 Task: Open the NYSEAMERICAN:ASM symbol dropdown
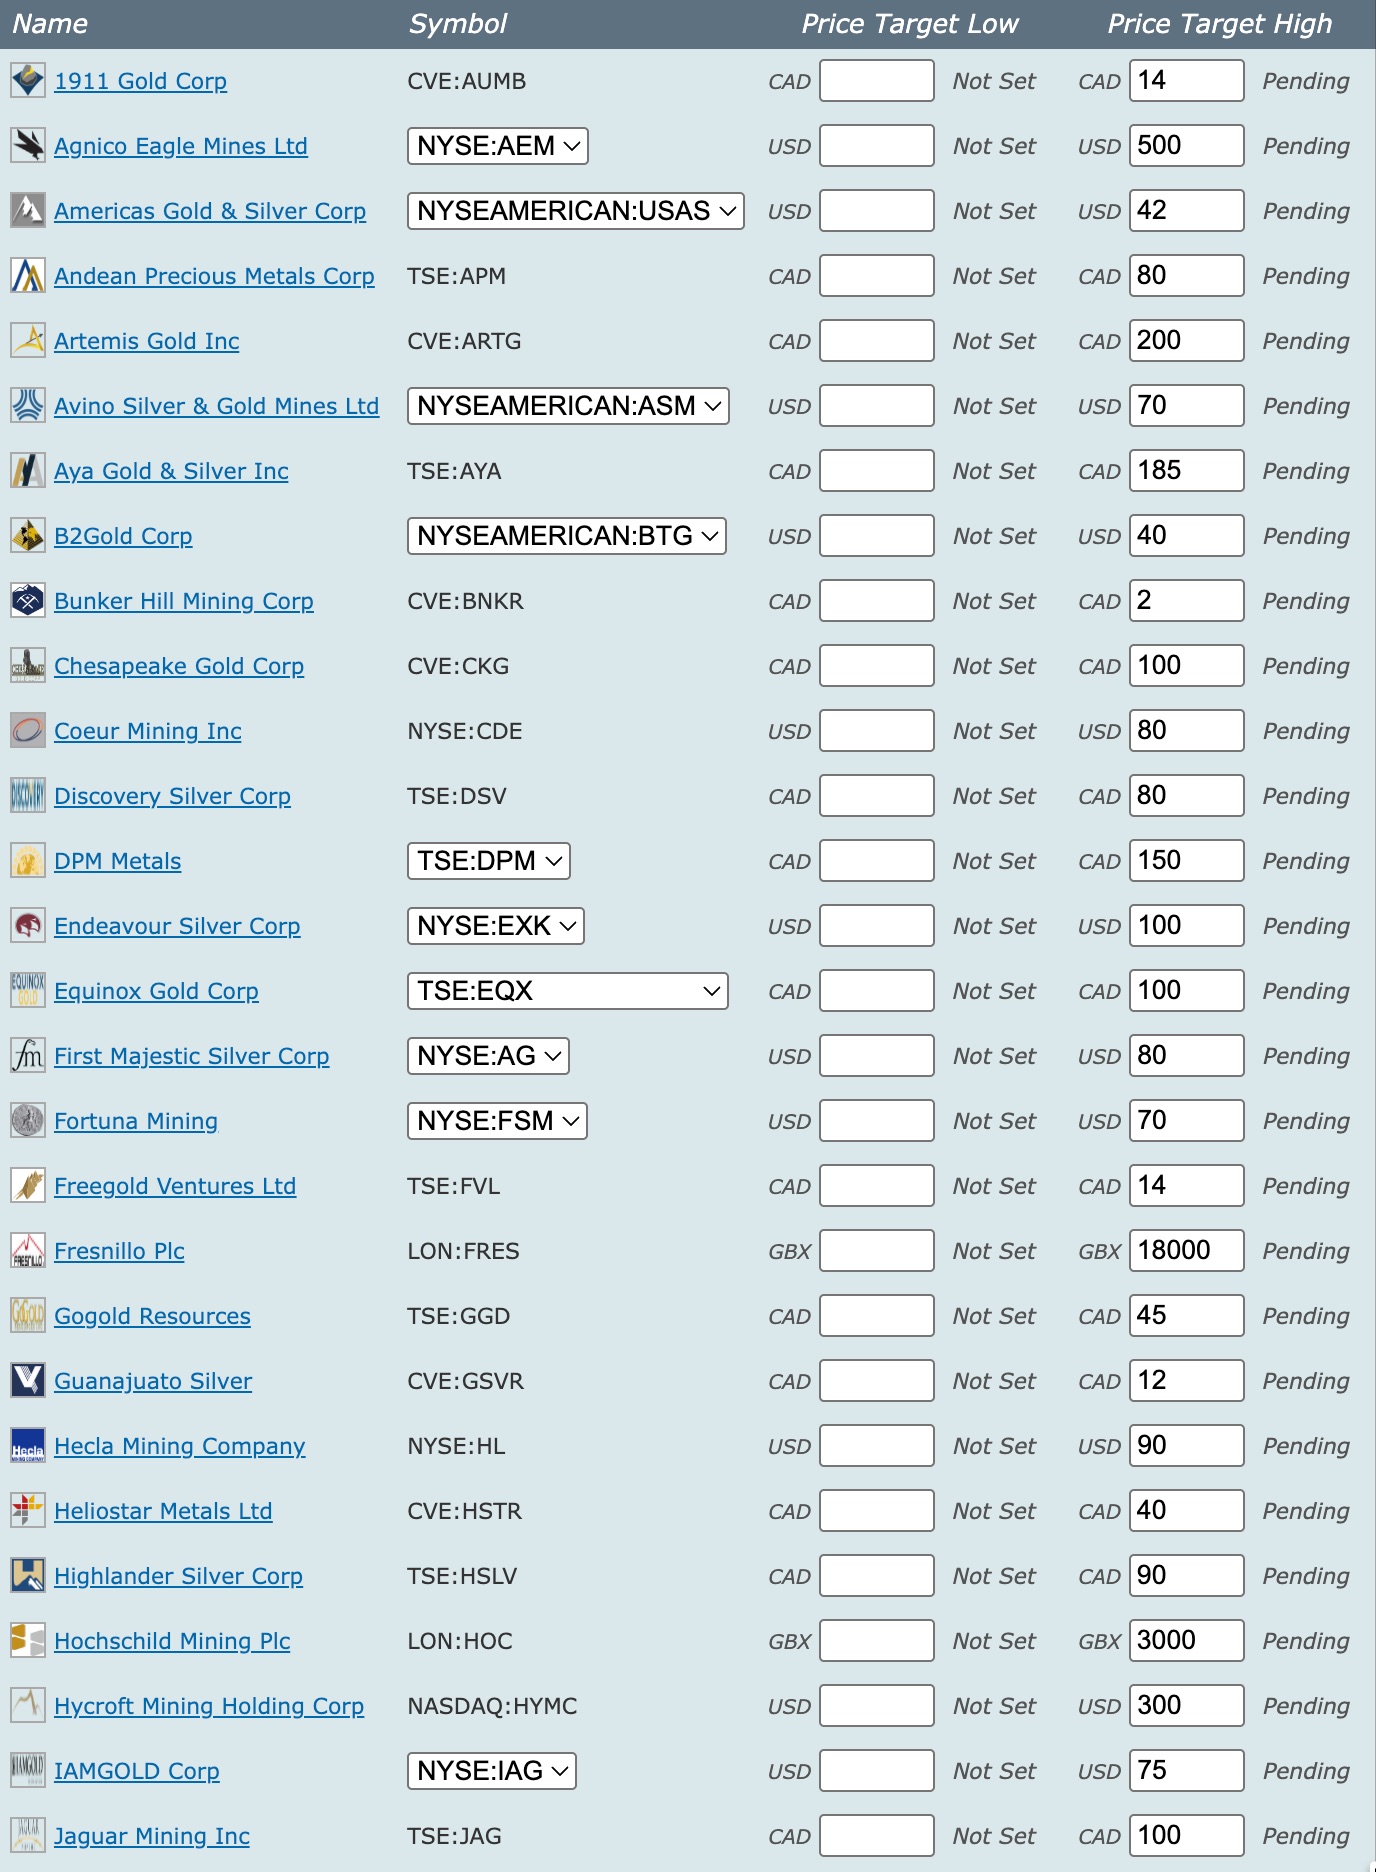pyautogui.click(x=568, y=406)
